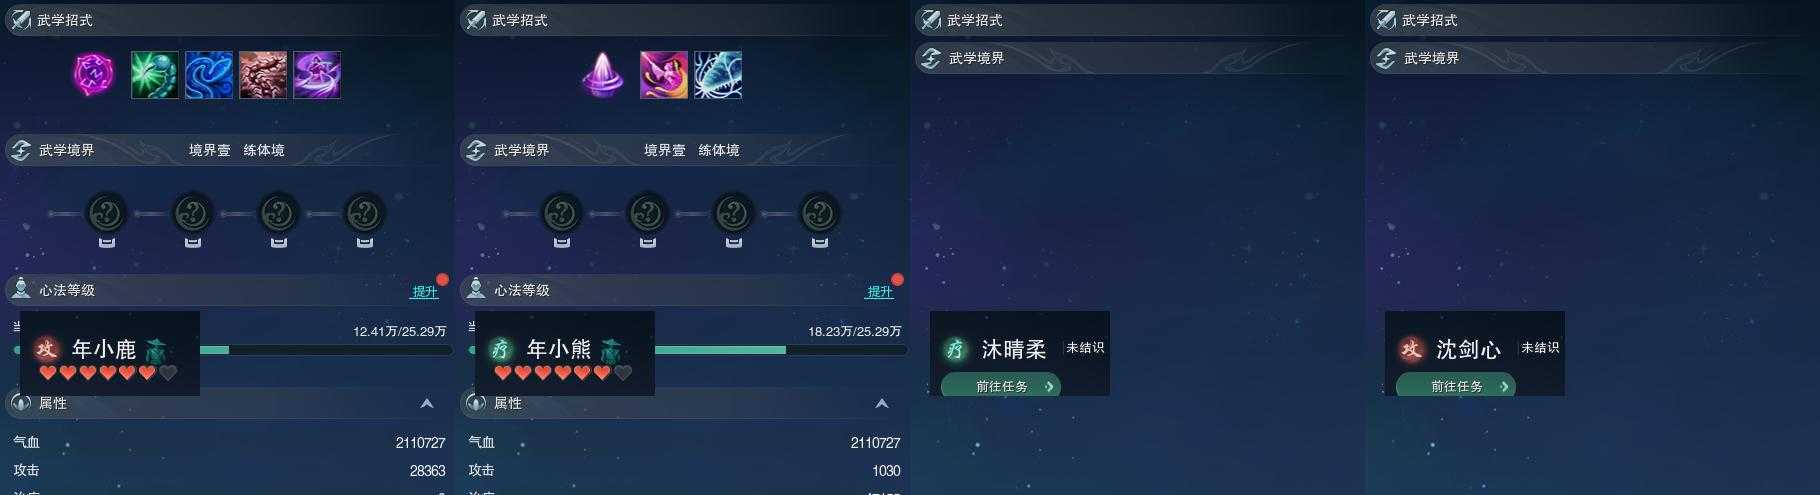This screenshot has height=495, width=1820.
Task: Select the white-blue leaf fan skill icon
Action: 718,75
